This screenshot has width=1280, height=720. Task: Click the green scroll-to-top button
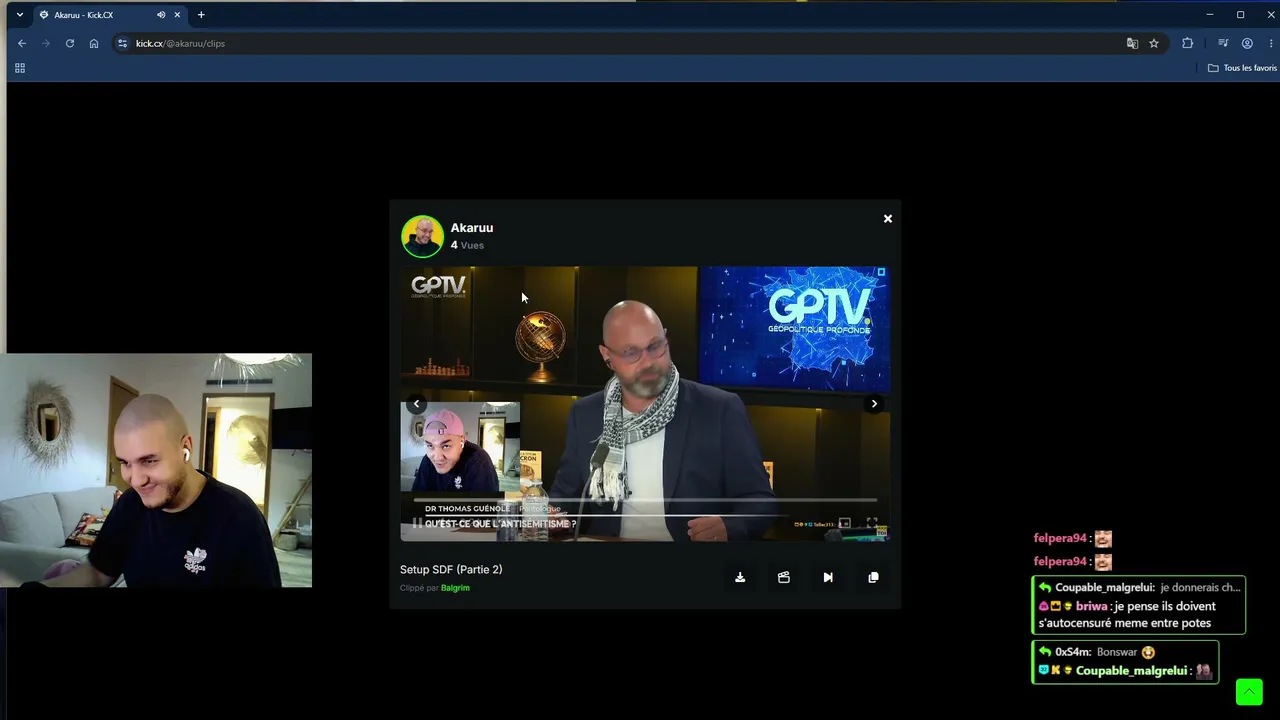(1249, 692)
